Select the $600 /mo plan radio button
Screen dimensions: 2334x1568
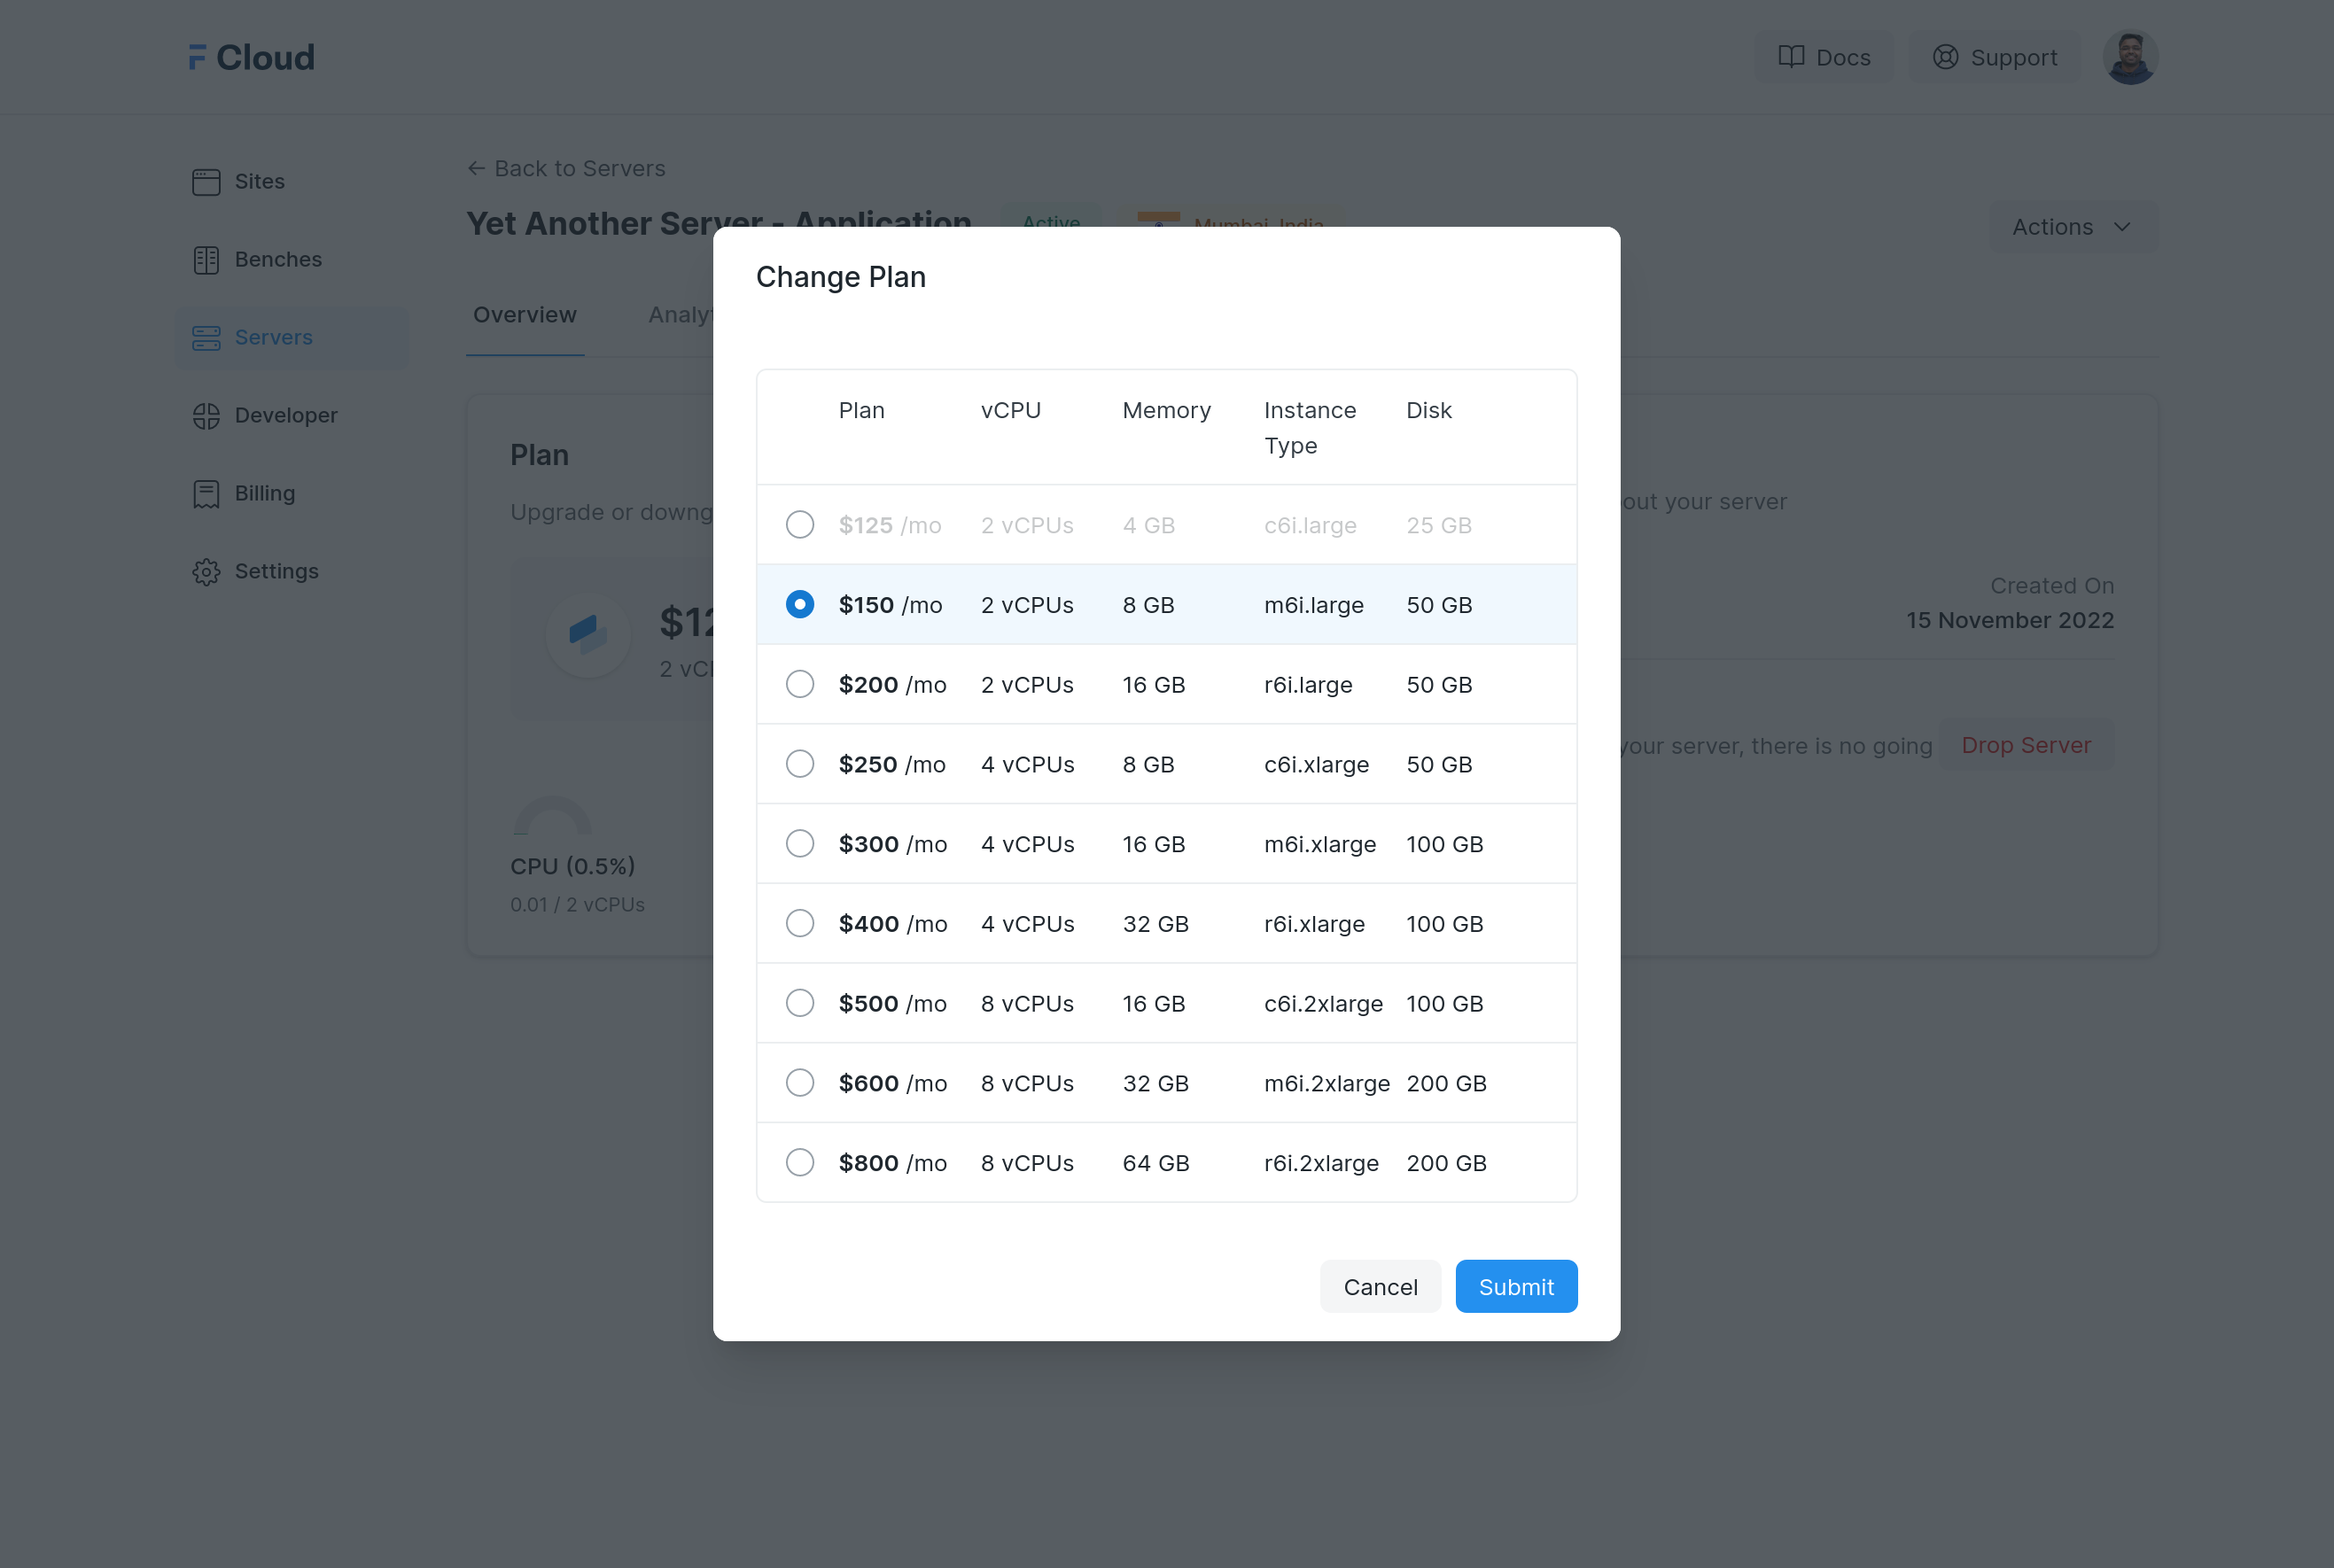(x=800, y=1083)
